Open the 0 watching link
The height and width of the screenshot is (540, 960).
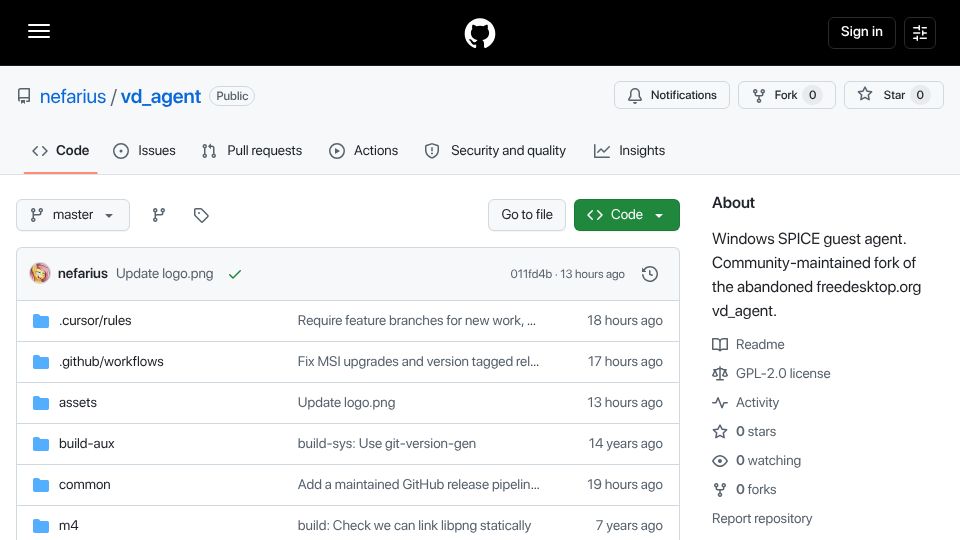coord(757,460)
